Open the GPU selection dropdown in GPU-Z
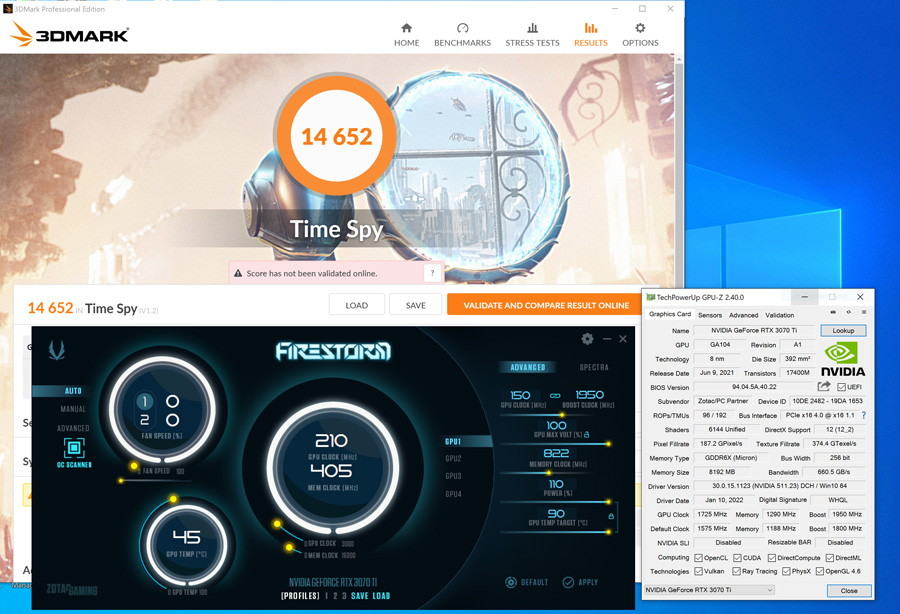The height and width of the screenshot is (614, 900). tap(709, 590)
